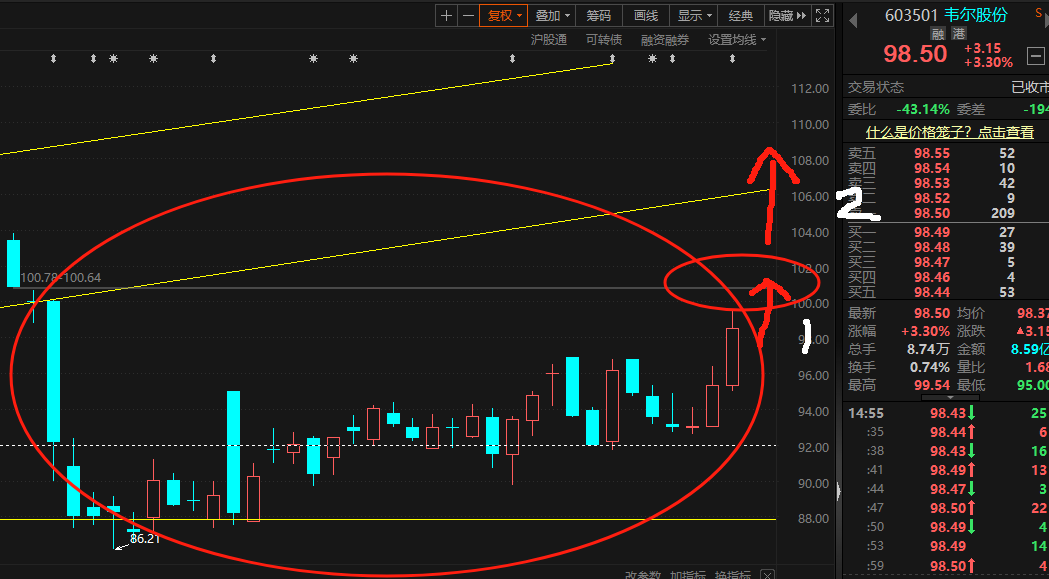Toggle the 可转债 indicator
Screen dimensions: 1049x579
(x=603, y=40)
